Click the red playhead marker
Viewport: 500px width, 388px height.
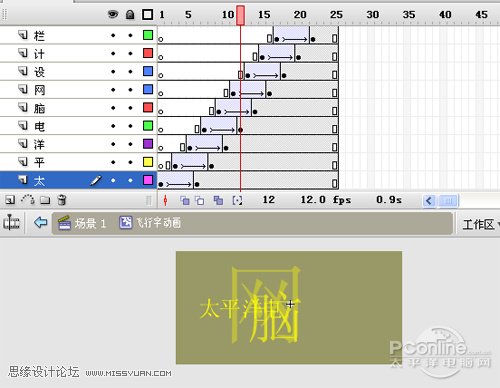coord(240,15)
